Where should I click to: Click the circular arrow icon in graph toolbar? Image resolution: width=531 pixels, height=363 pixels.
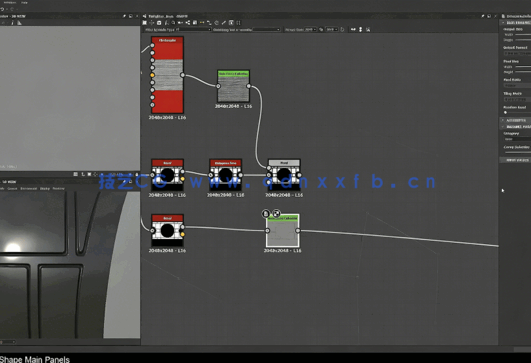pos(216,23)
